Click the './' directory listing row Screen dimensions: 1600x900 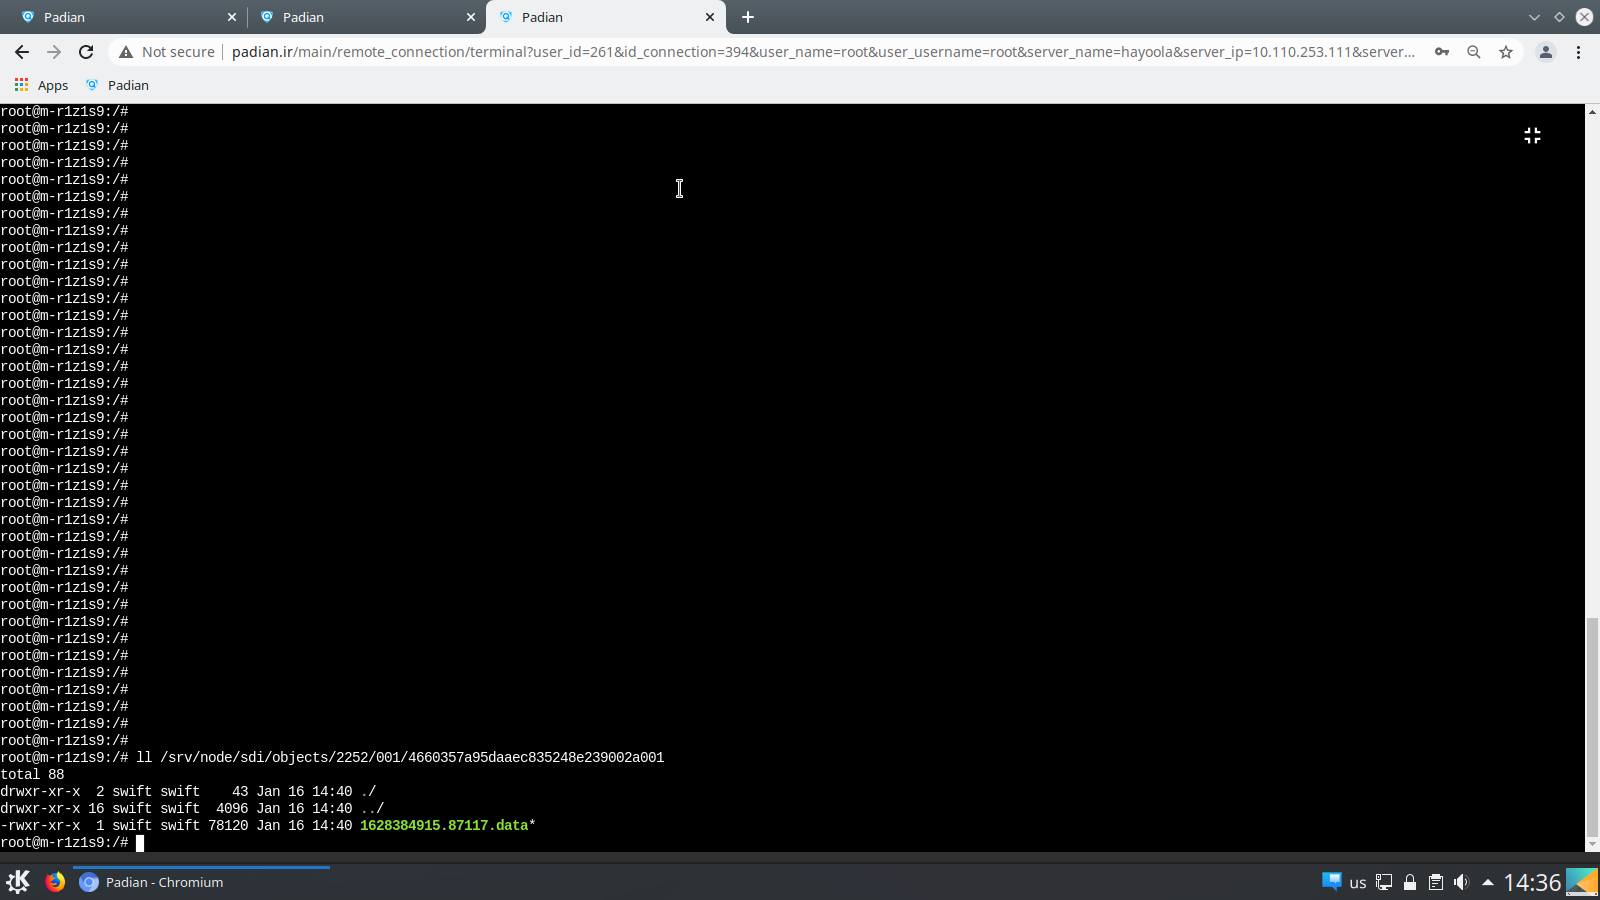[188, 792]
